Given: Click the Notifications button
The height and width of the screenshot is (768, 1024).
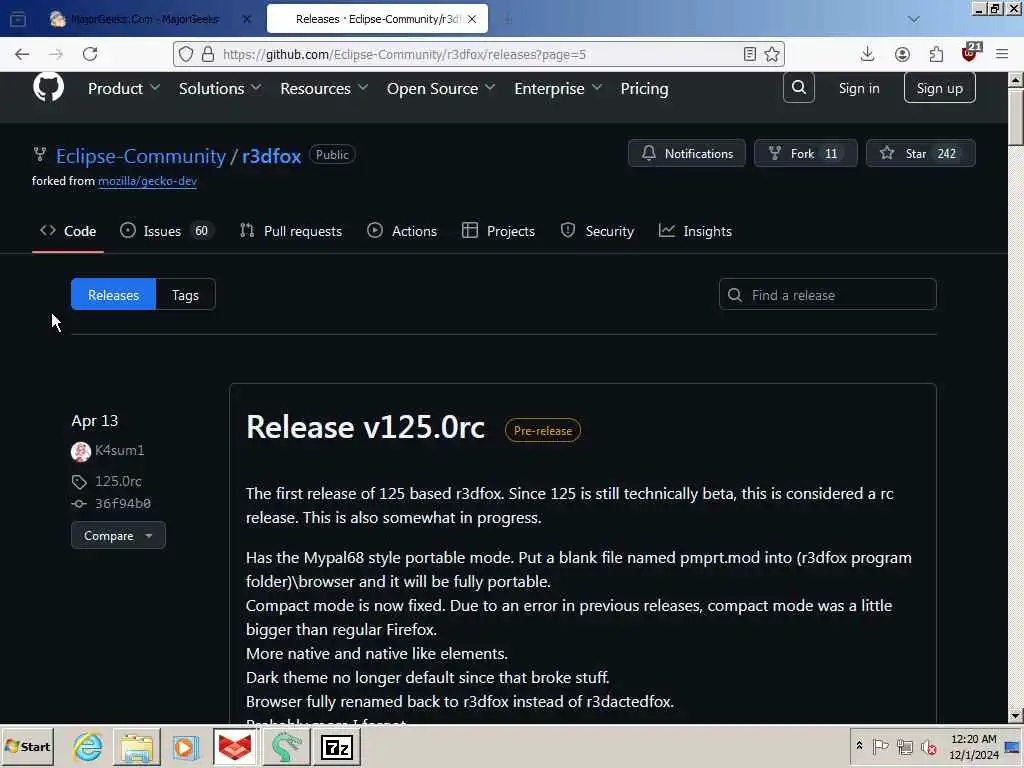Looking at the screenshot, I should (686, 153).
